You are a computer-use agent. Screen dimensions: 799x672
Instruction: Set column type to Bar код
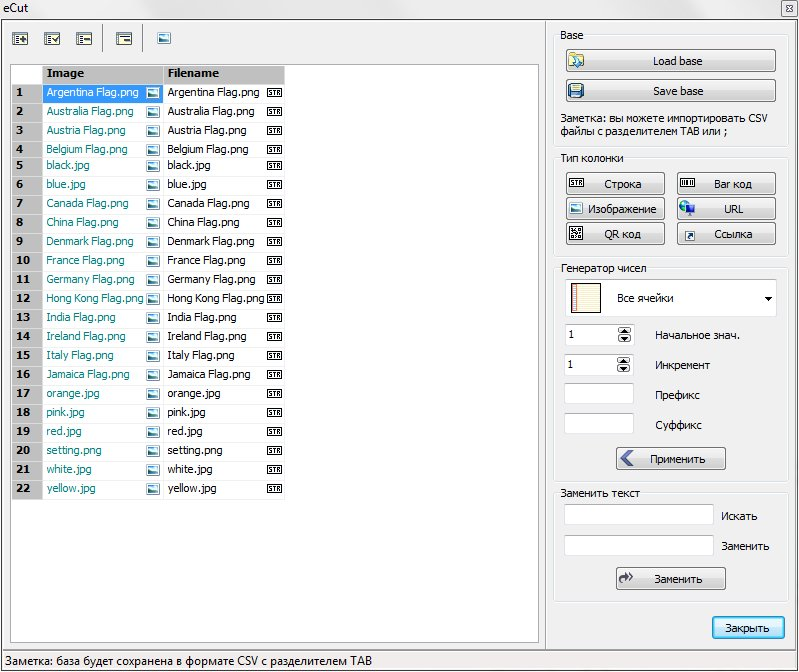(x=726, y=184)
